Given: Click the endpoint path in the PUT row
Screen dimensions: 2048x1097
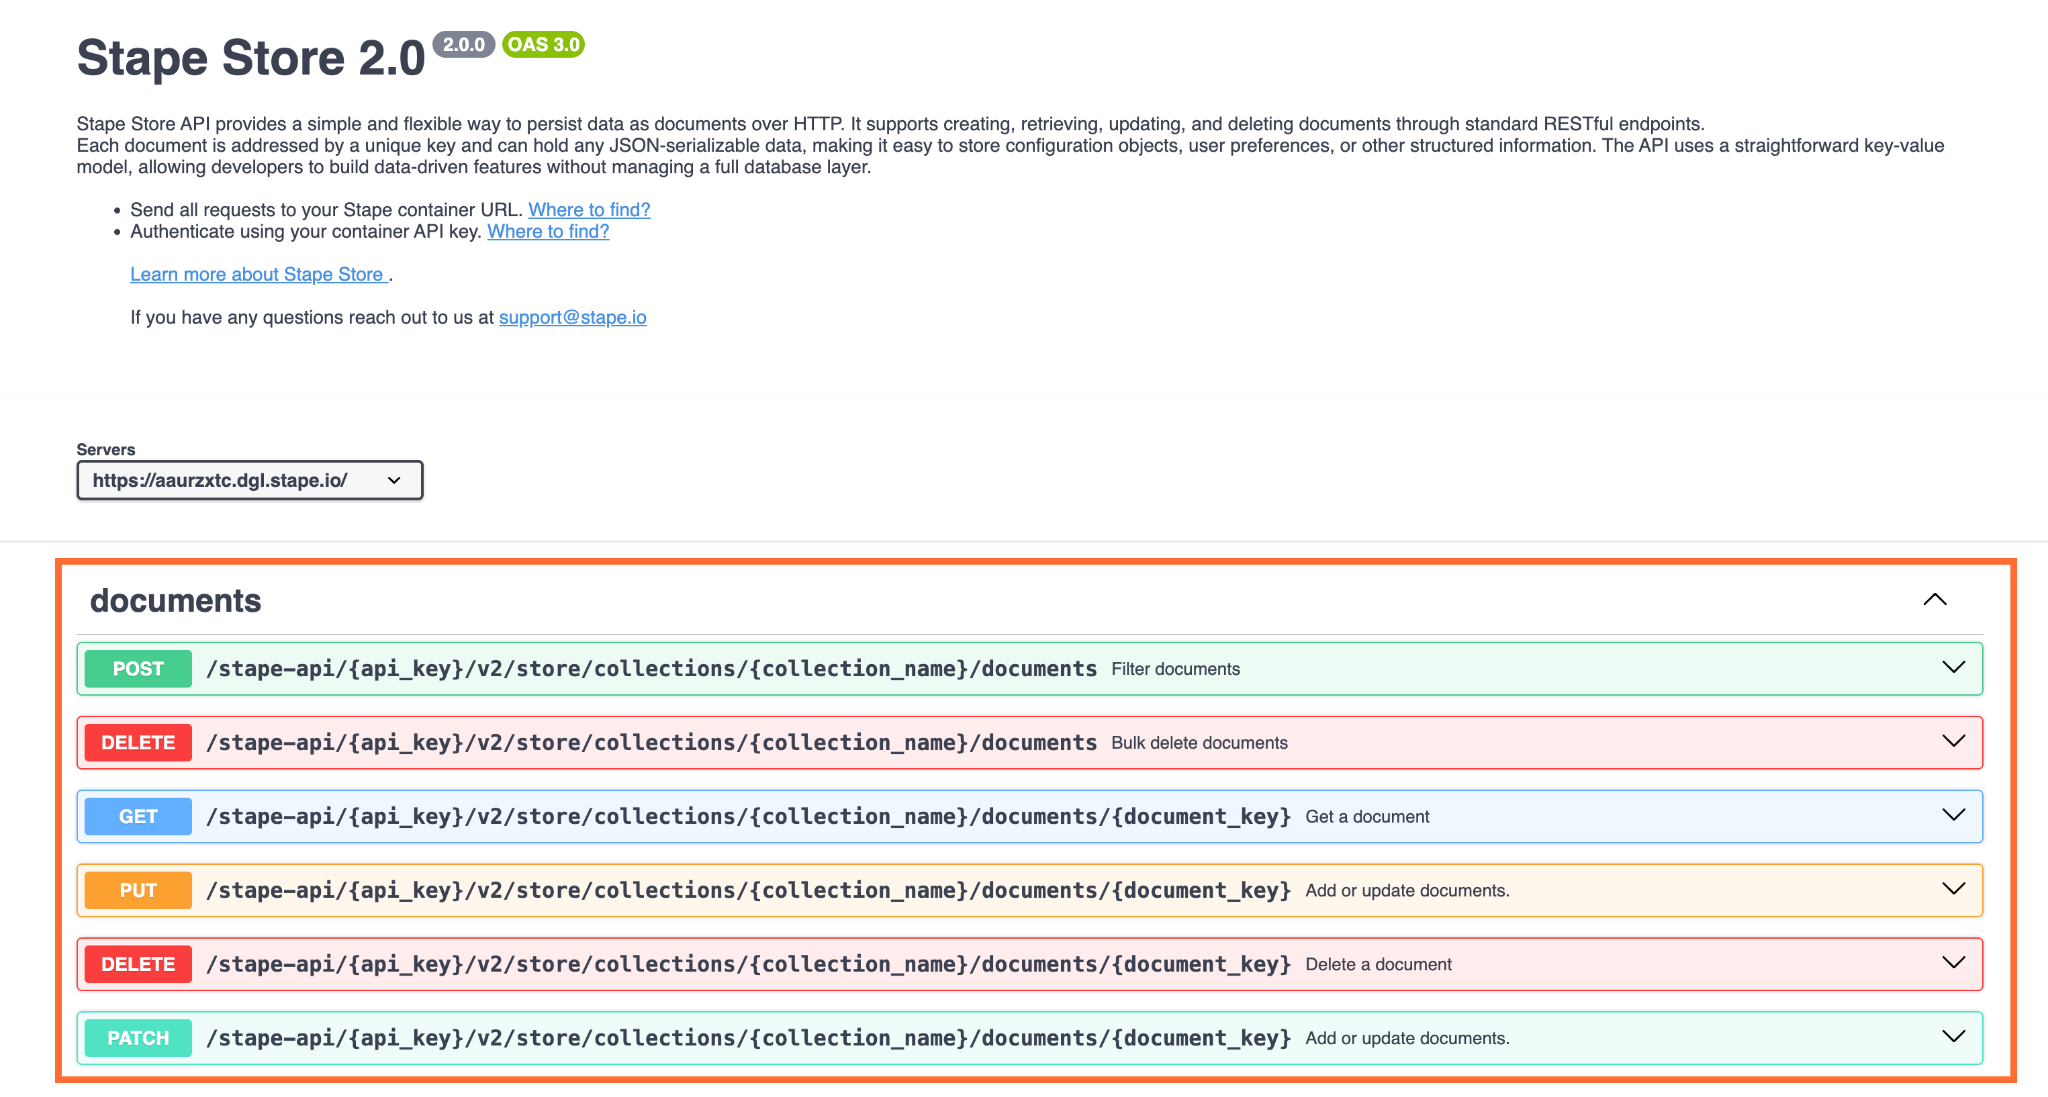Looking at the screenshot, I should (x=748, y=891).
